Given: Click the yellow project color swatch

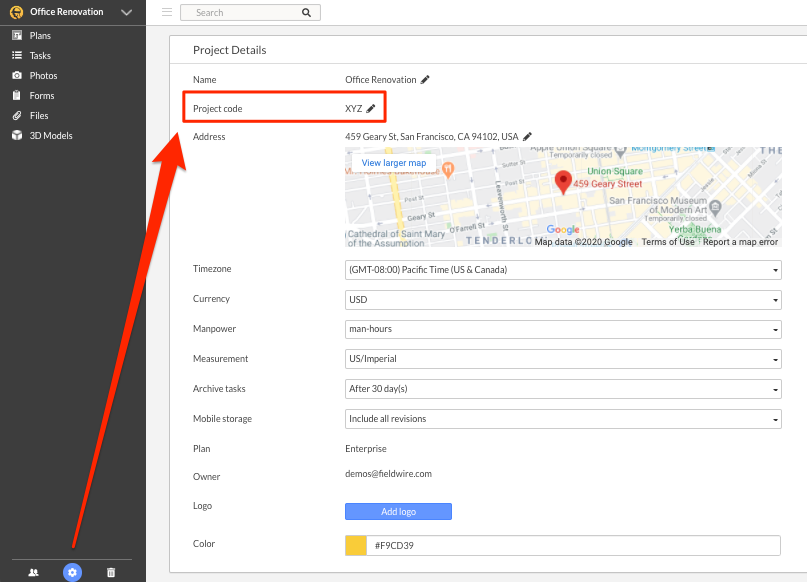Looking at the screenshot, I should [x=356, y=545].
